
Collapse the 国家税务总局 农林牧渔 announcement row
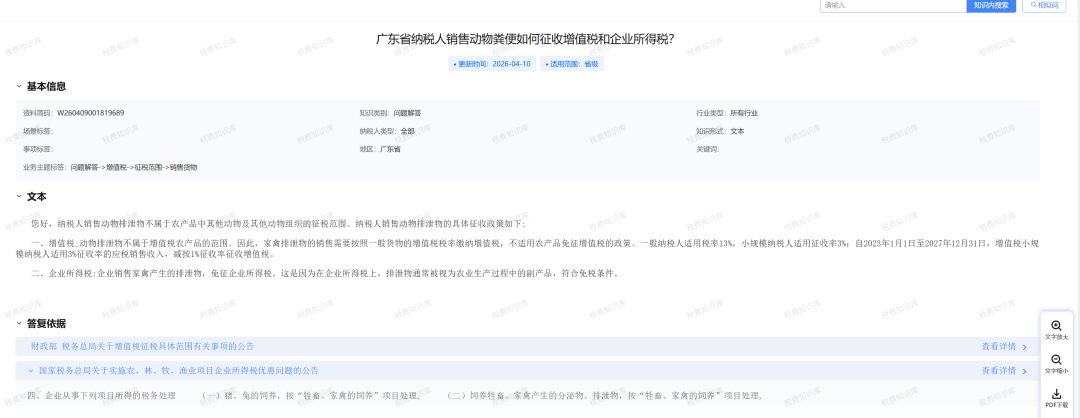click(31, 370)
